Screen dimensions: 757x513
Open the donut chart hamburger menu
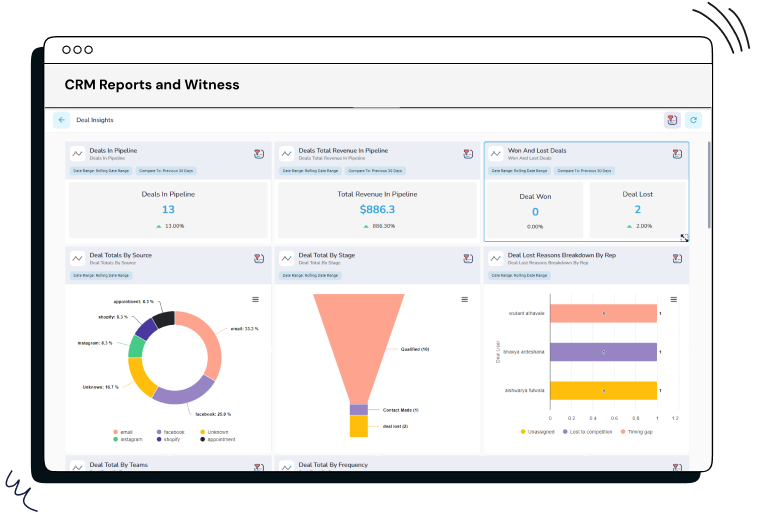pos(255,300)
